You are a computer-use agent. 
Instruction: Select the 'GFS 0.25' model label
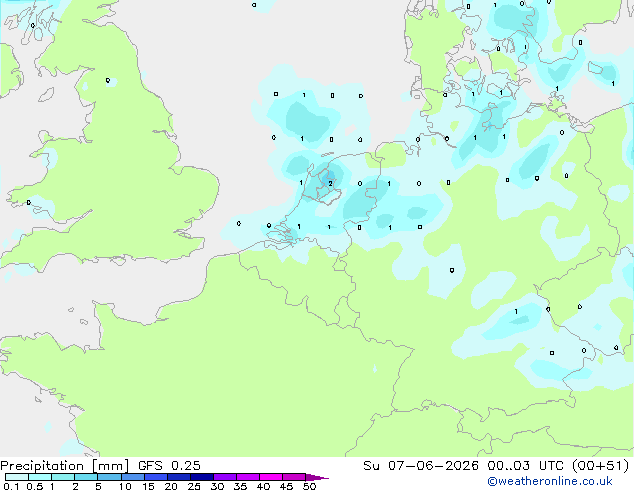point(169,466)
